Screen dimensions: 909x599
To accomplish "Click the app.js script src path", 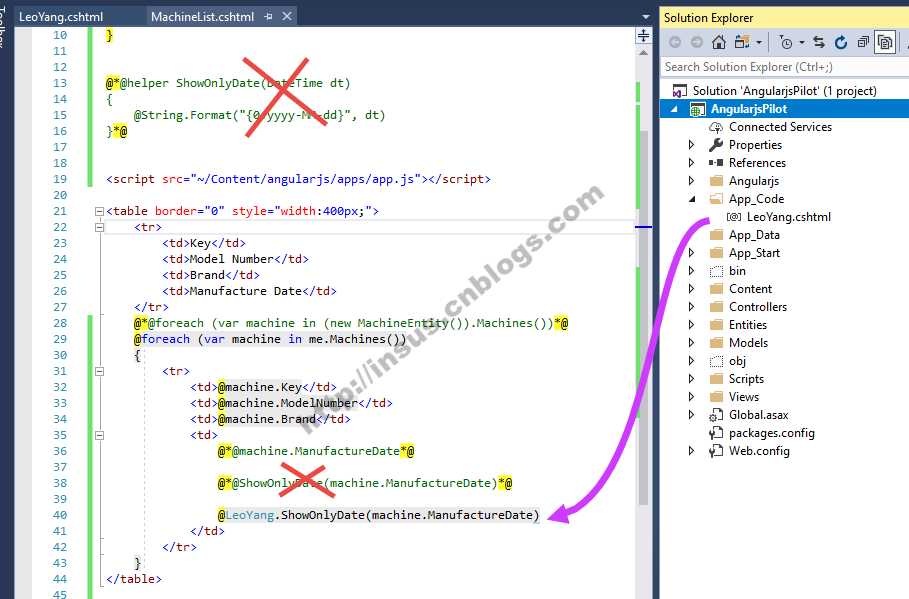I will tap(306, 179).
